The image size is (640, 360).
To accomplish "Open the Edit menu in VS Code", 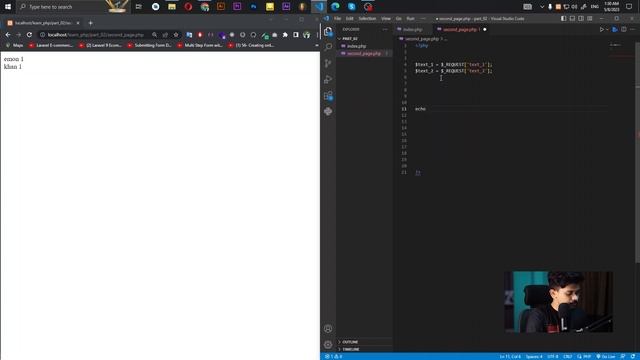I will pyautogui.click(x=349, y=18).
